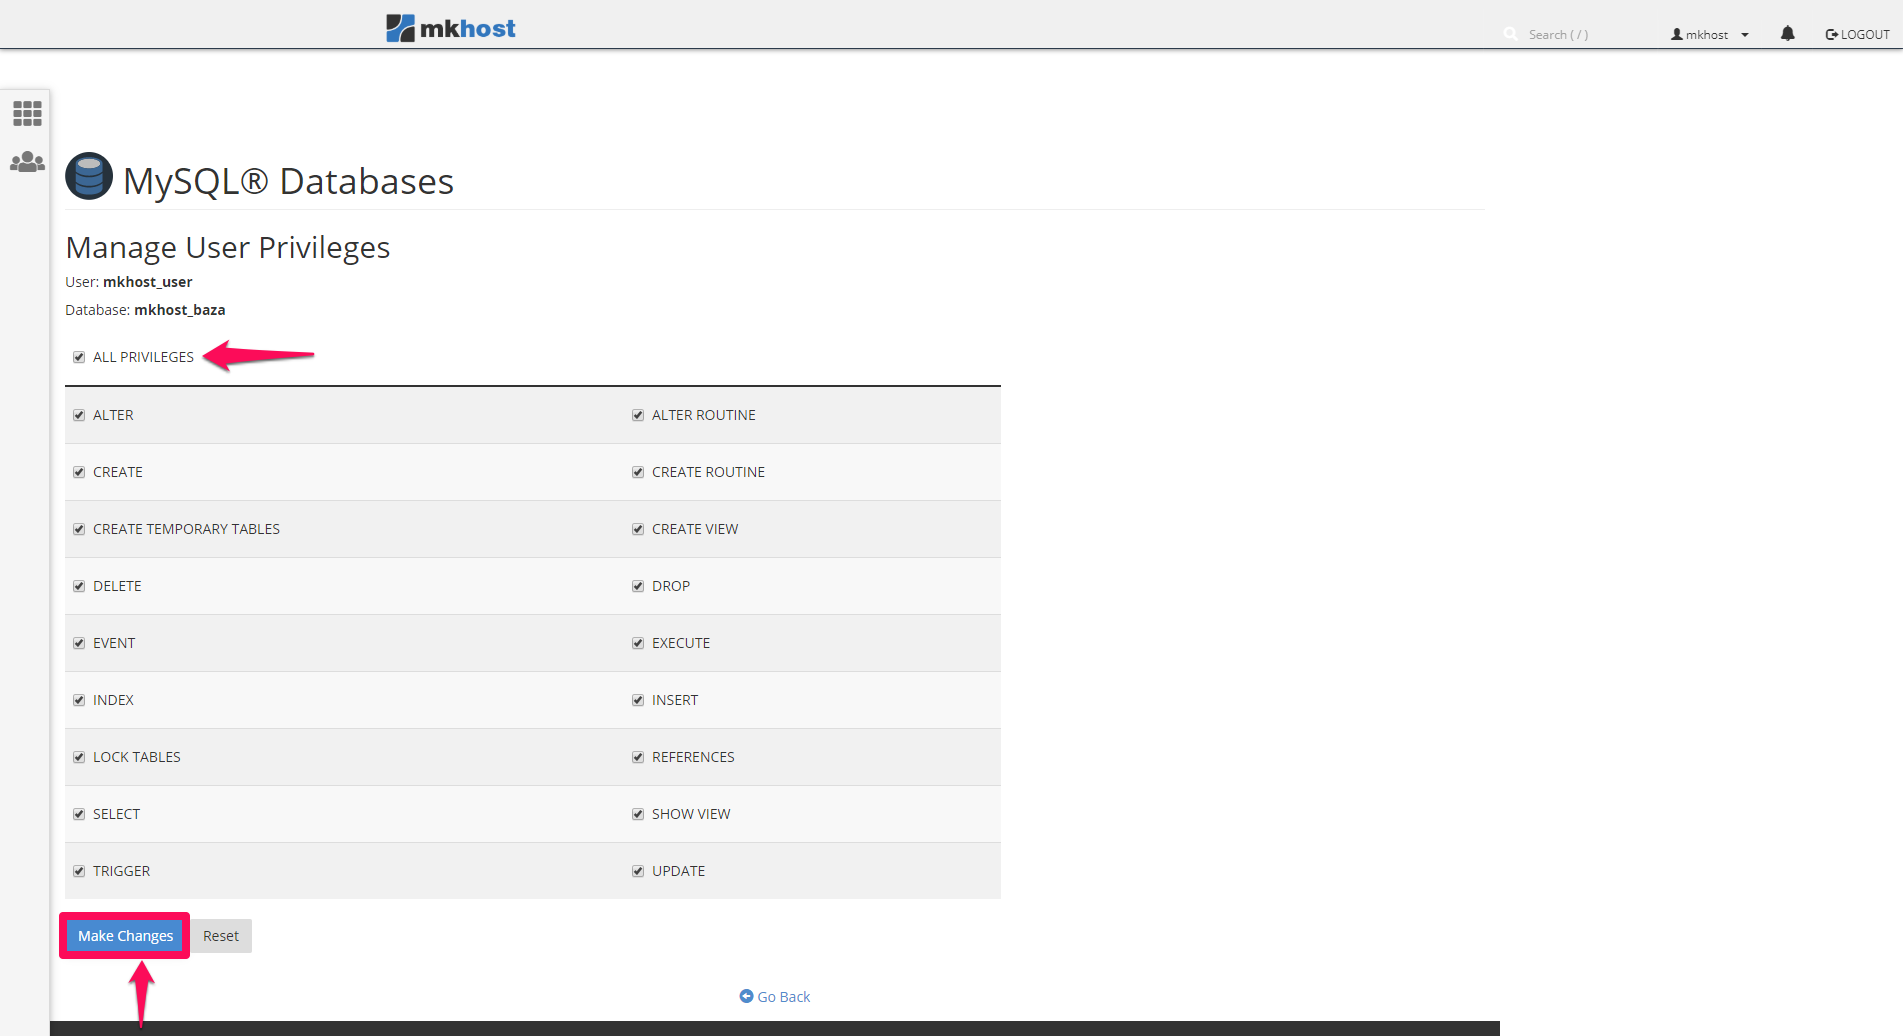Click the mkhost_user username text
1903x1036 pixels.
(x=148, y=282)
